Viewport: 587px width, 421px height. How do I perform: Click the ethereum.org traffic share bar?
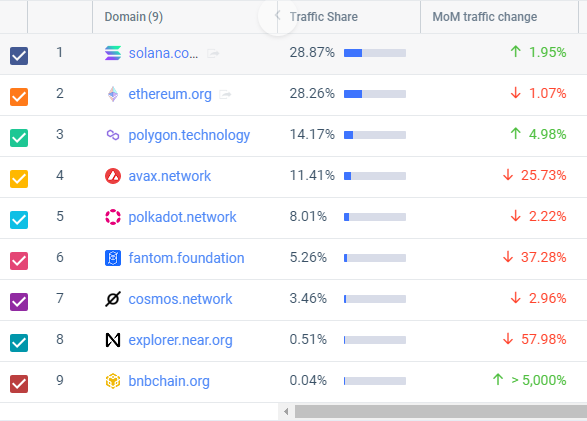375,94
